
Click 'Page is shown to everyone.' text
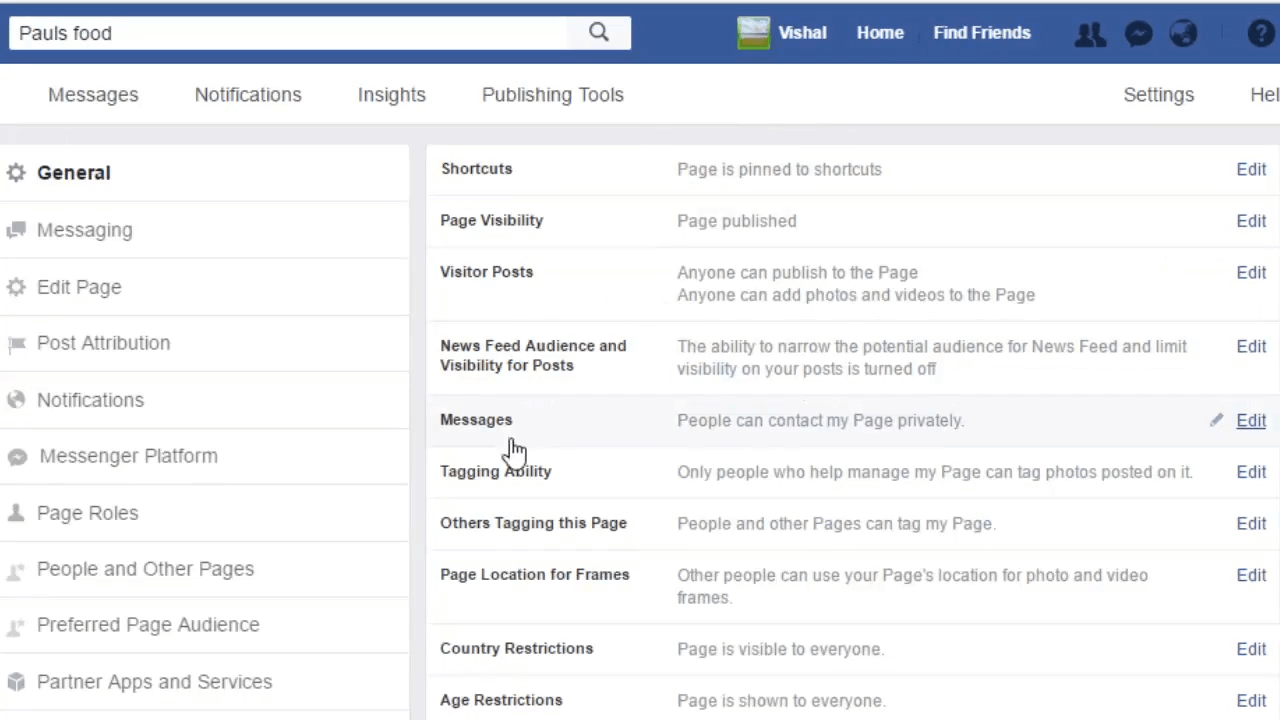(x=781, y=701)
